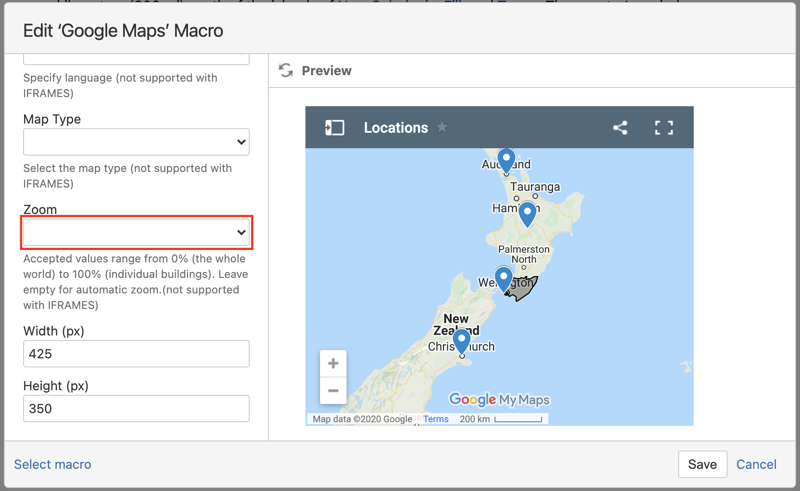Star the Locations map
Viewport: 800px width, 491px height.
click(442, 127)
